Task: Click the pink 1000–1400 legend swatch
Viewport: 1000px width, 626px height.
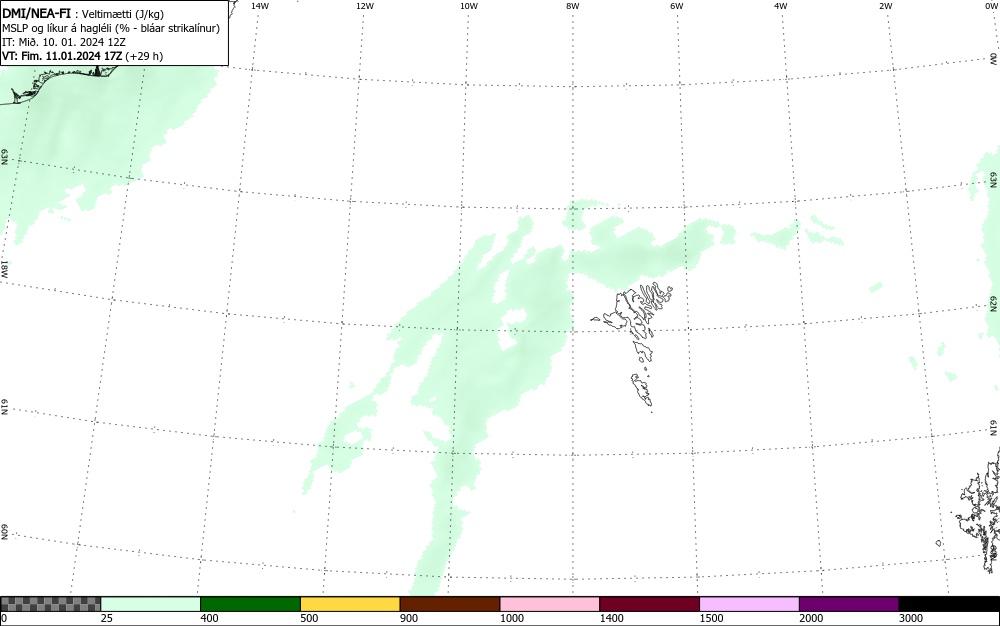Action: coord(550,604)
